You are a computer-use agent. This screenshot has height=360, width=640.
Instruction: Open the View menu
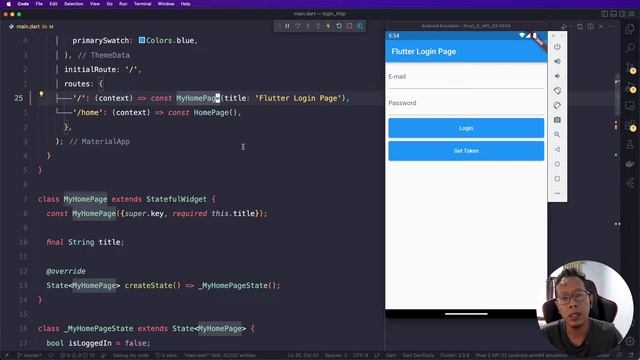coord(95,4)
